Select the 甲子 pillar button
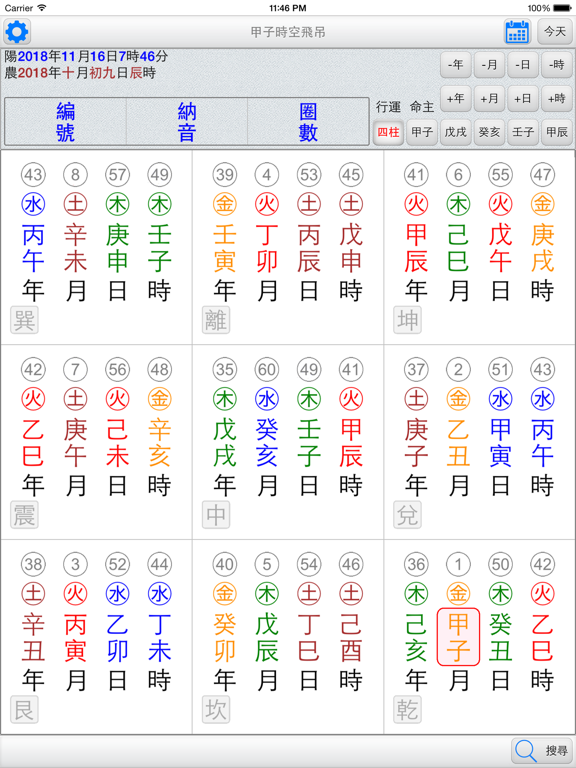The height and width of the screenshot is (768, 576). pos(422,132)
